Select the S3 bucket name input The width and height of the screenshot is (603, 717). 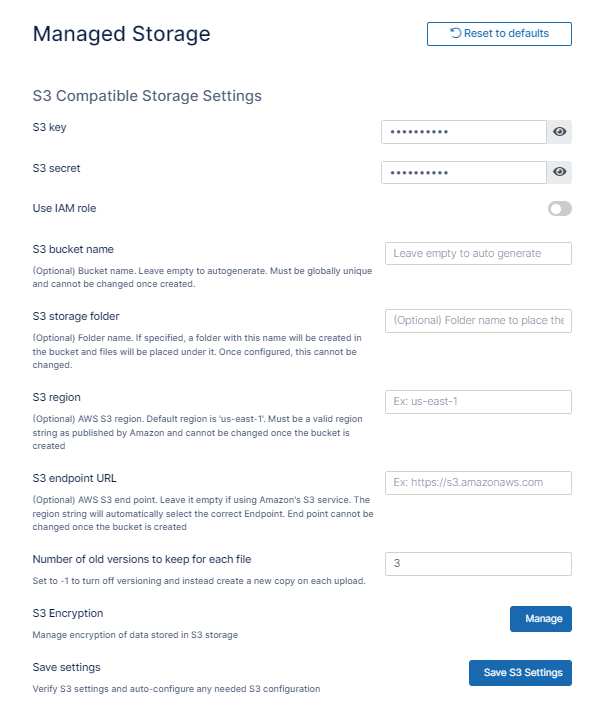click(478, 253)
